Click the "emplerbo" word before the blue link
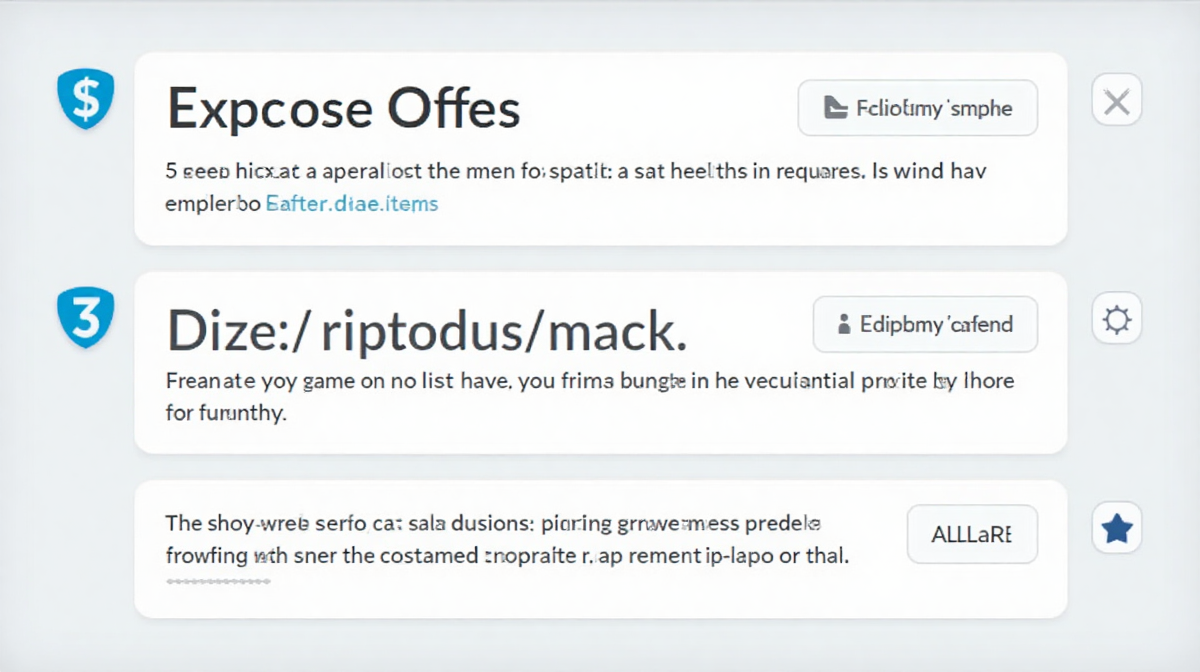 click(212, 203)
